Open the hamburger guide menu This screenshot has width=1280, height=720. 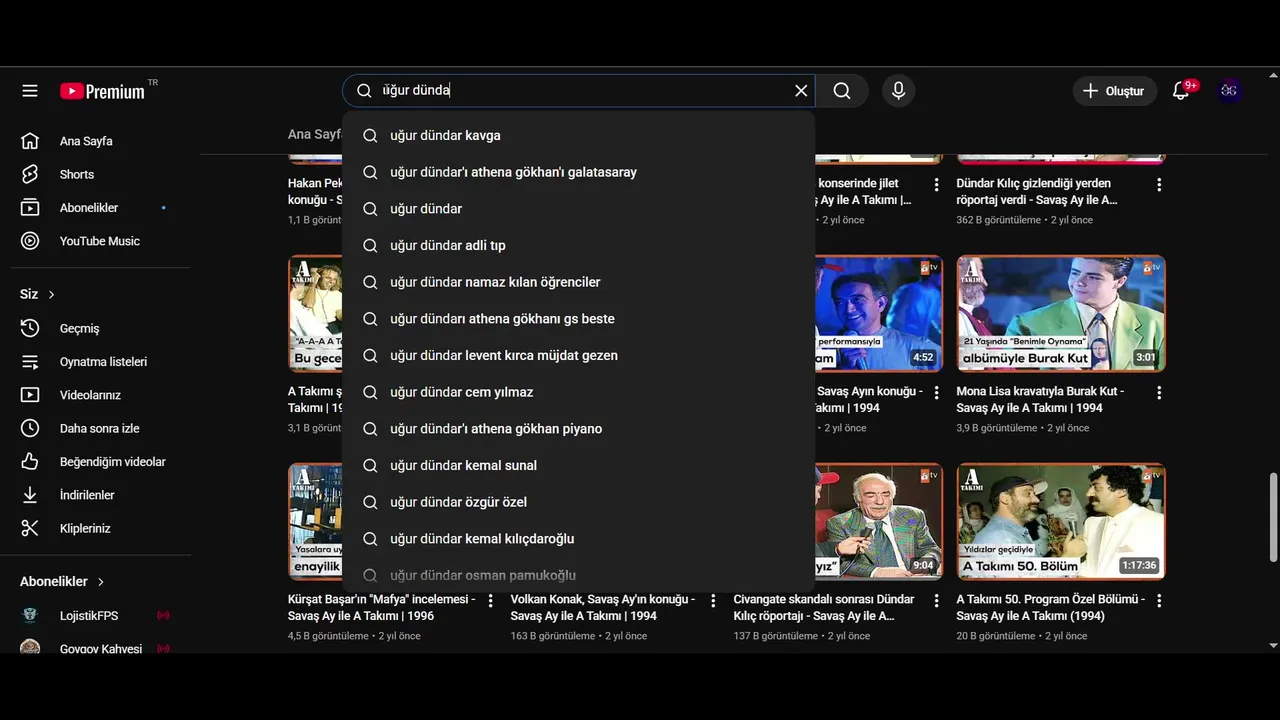[x=30, y=91]
